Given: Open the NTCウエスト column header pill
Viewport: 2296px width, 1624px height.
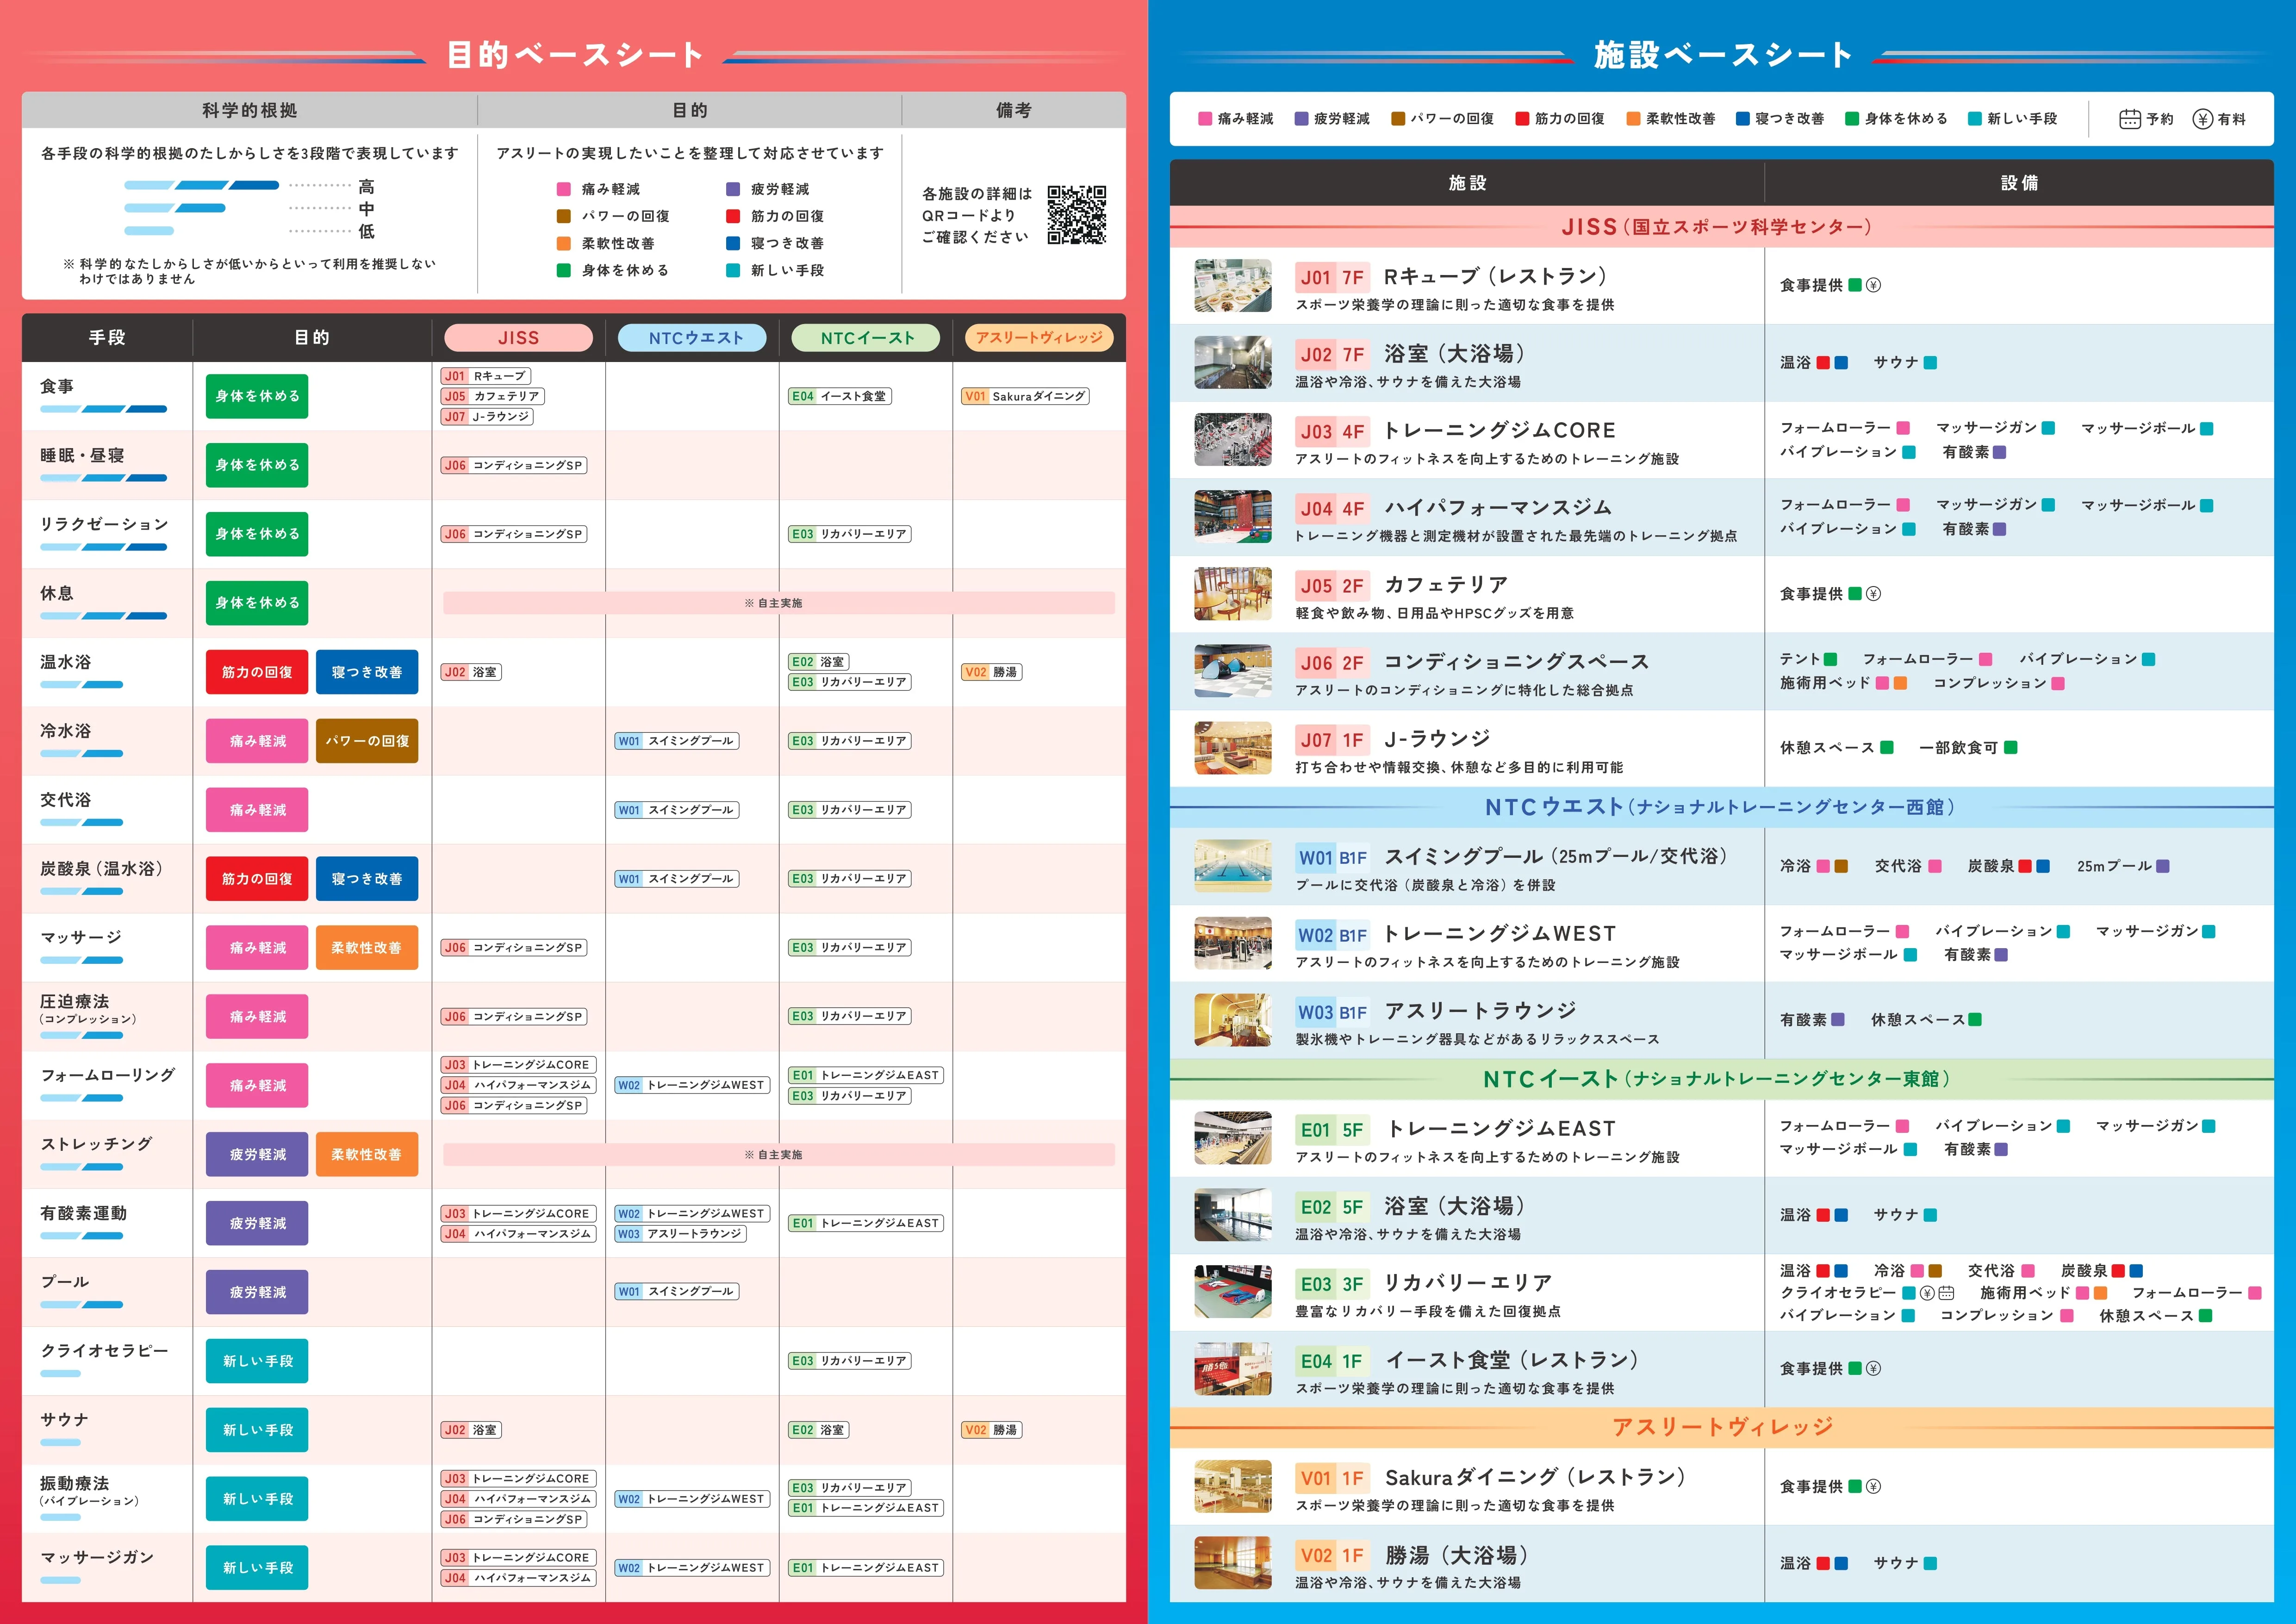Looking at the screenshot, I should 692,338.
